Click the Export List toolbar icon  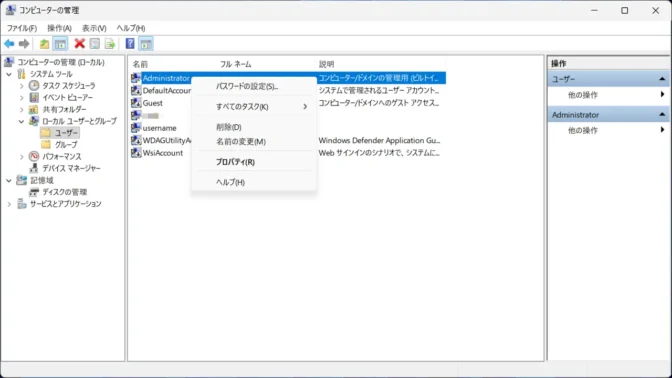click(110, 44)
